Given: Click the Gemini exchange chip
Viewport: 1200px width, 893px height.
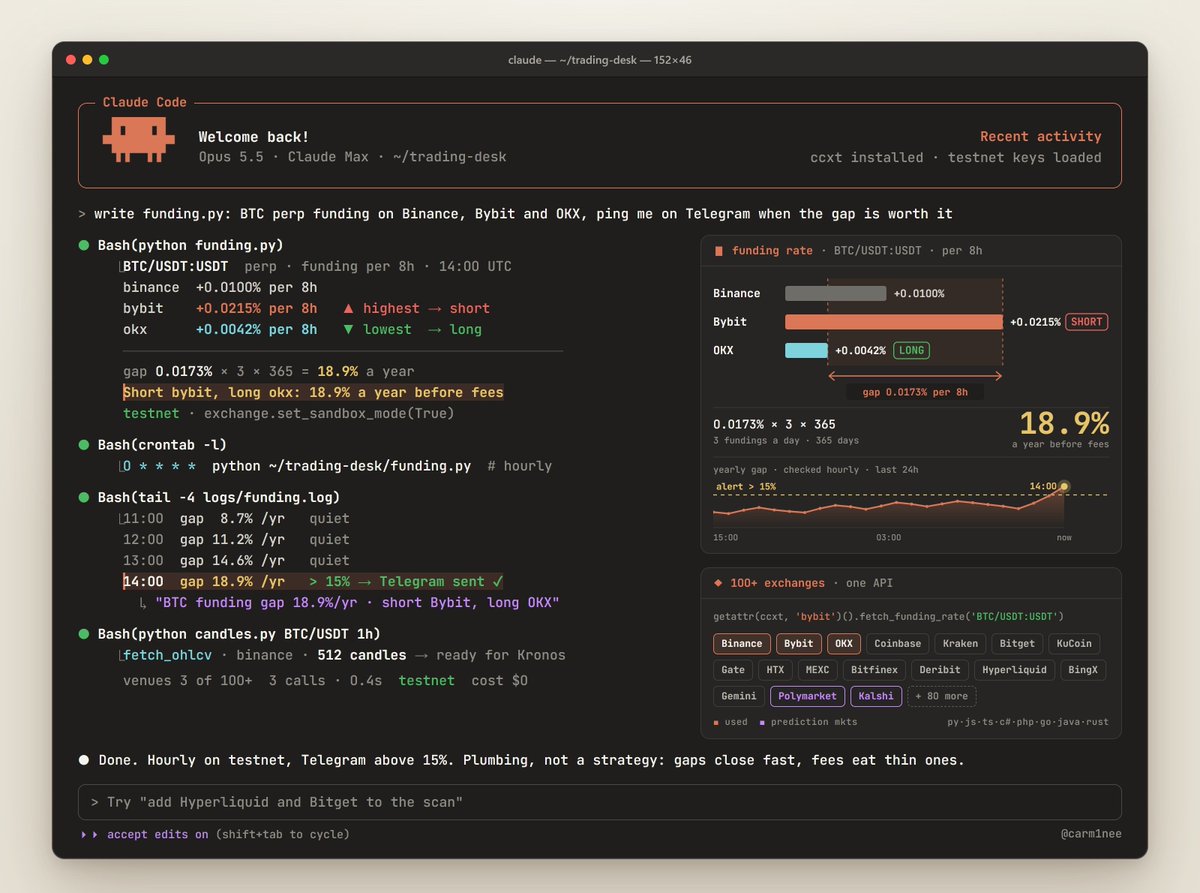Looking at the screenshot, I should pos(739,696).
